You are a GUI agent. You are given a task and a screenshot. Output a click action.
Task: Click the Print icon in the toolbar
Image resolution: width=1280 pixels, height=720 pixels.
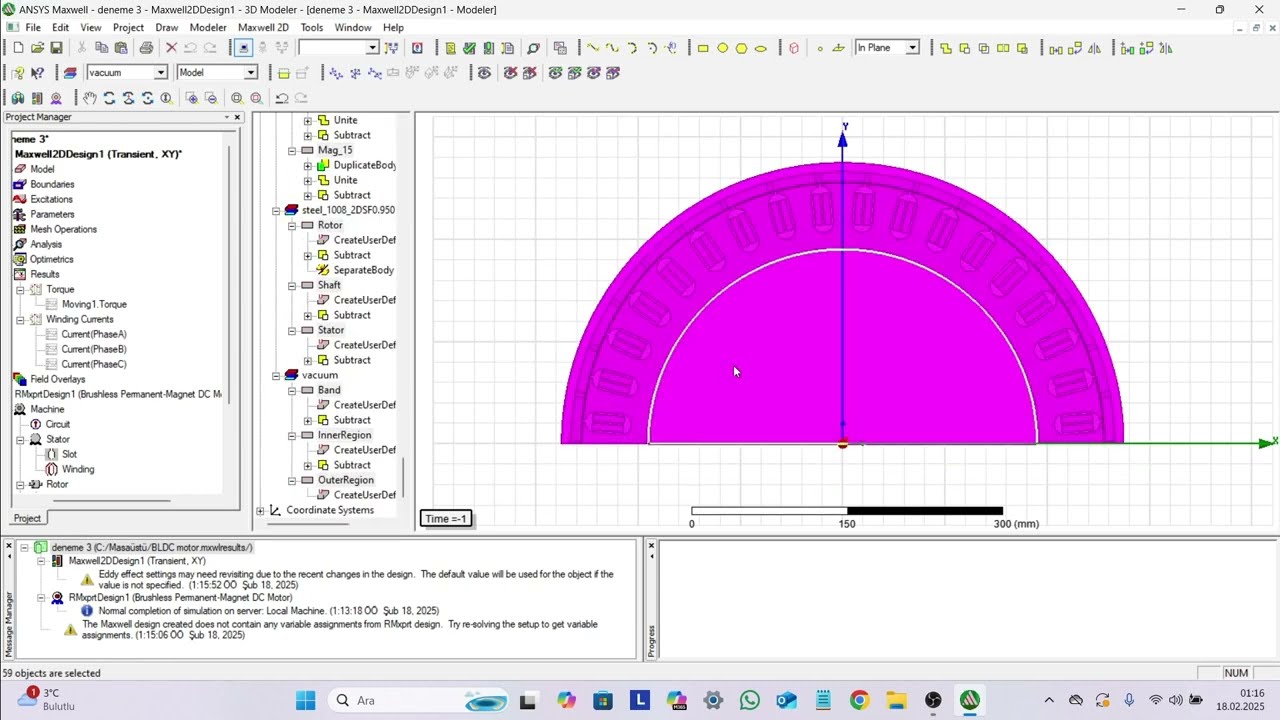pos(146,48)
